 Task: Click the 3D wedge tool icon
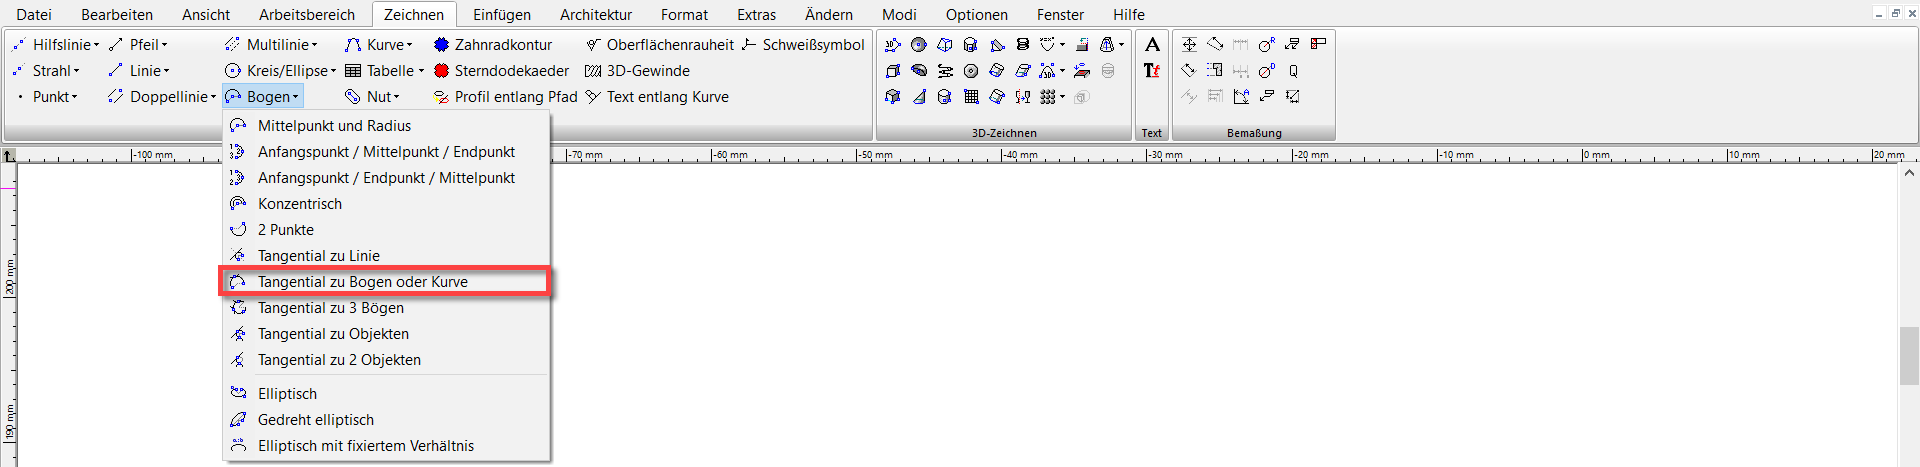[997, 44]
